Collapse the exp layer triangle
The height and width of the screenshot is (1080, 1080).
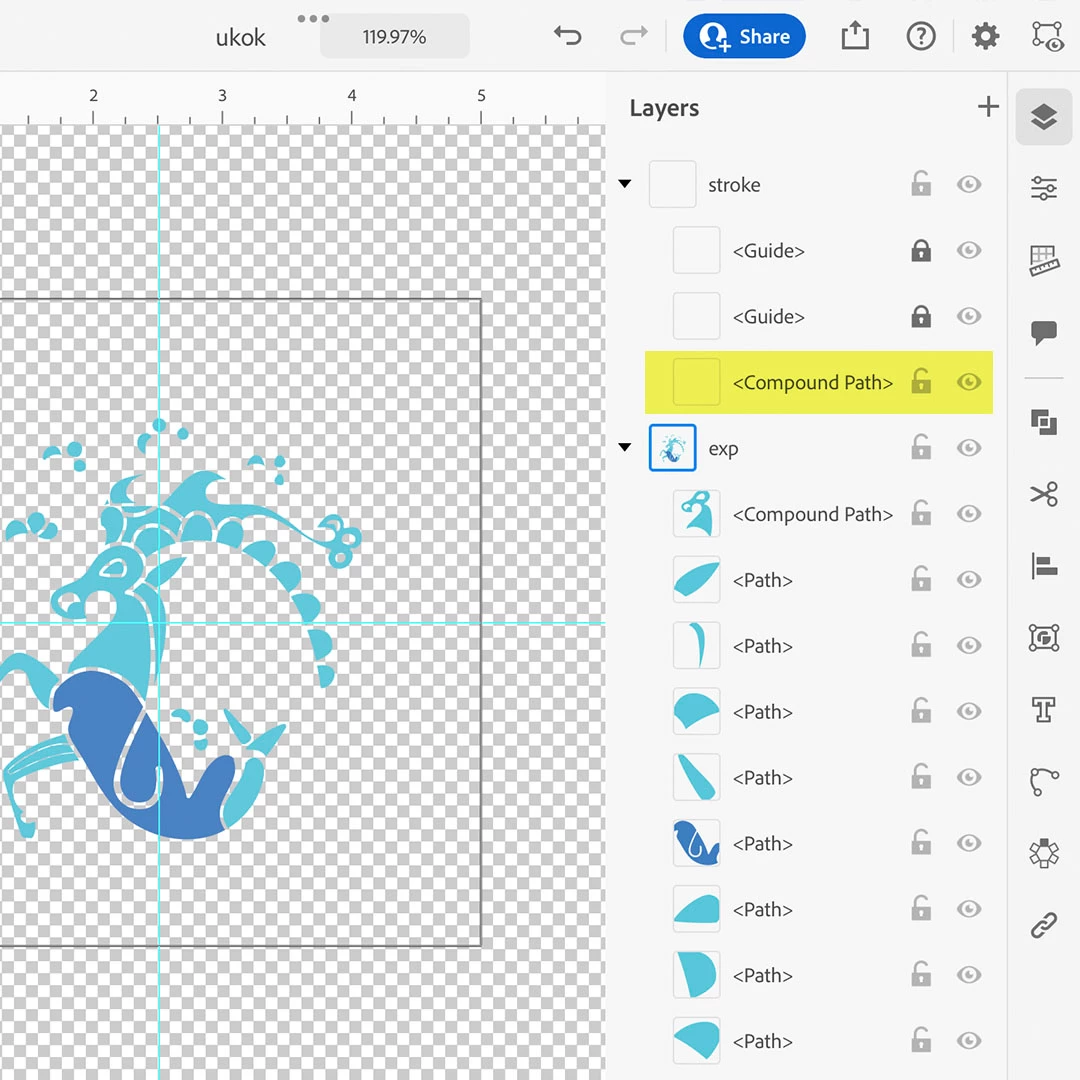625,448
